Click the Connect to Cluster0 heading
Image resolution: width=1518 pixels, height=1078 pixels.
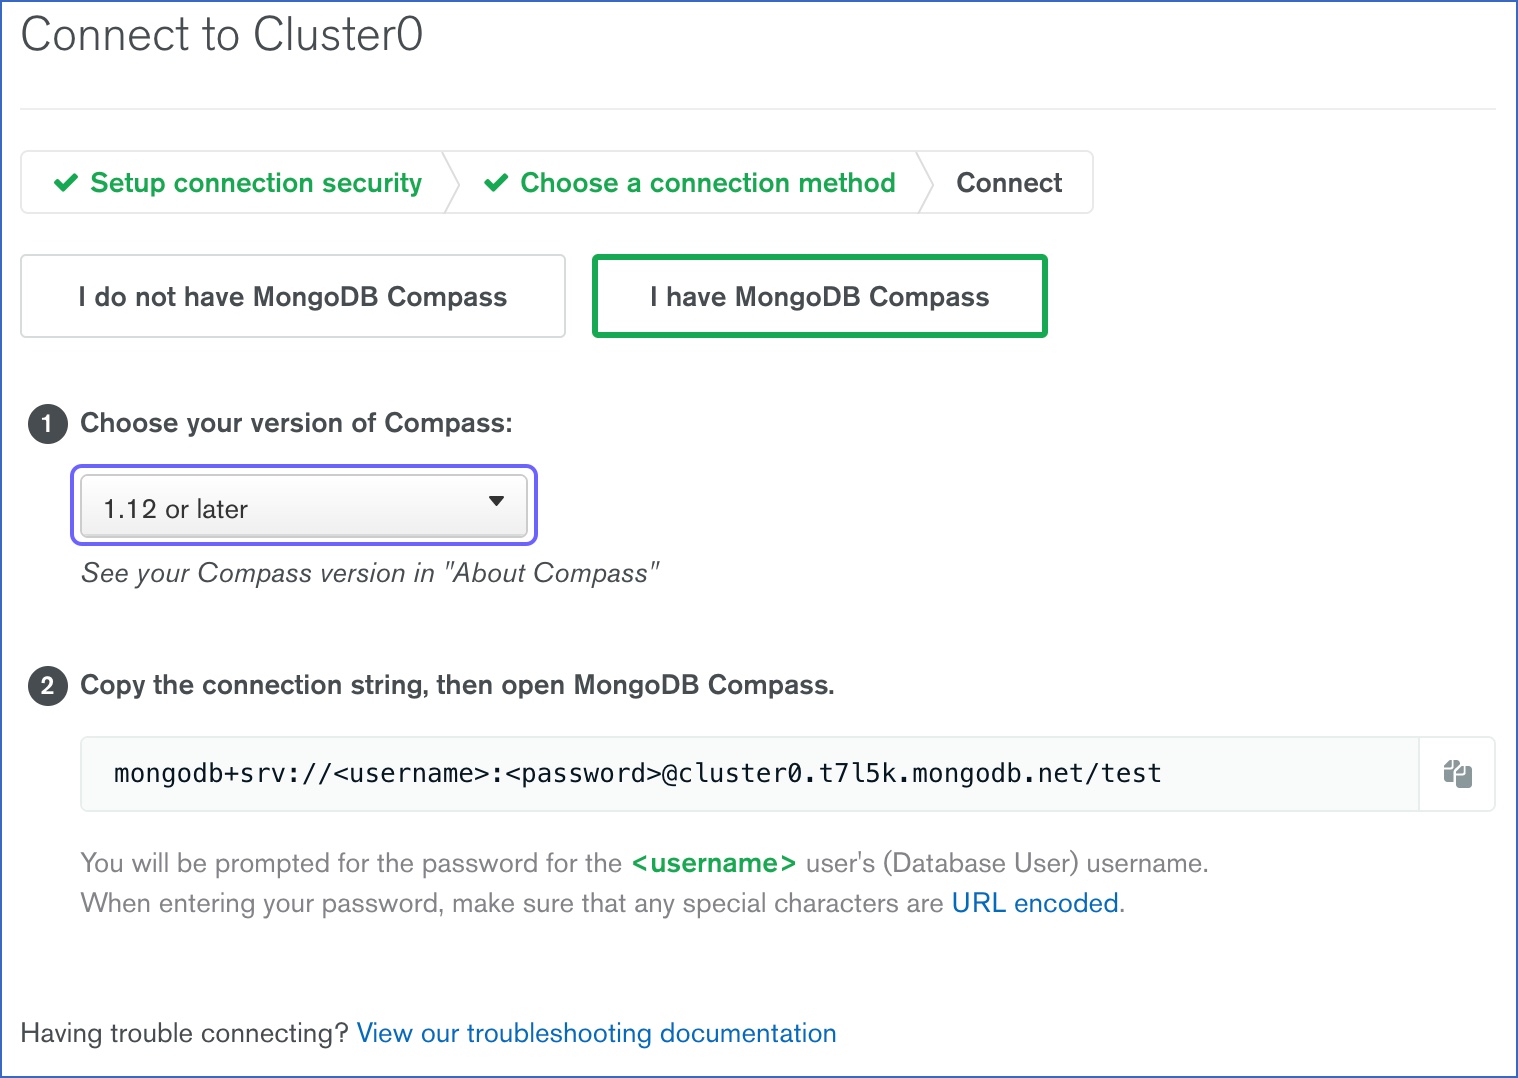coord(222,34)
